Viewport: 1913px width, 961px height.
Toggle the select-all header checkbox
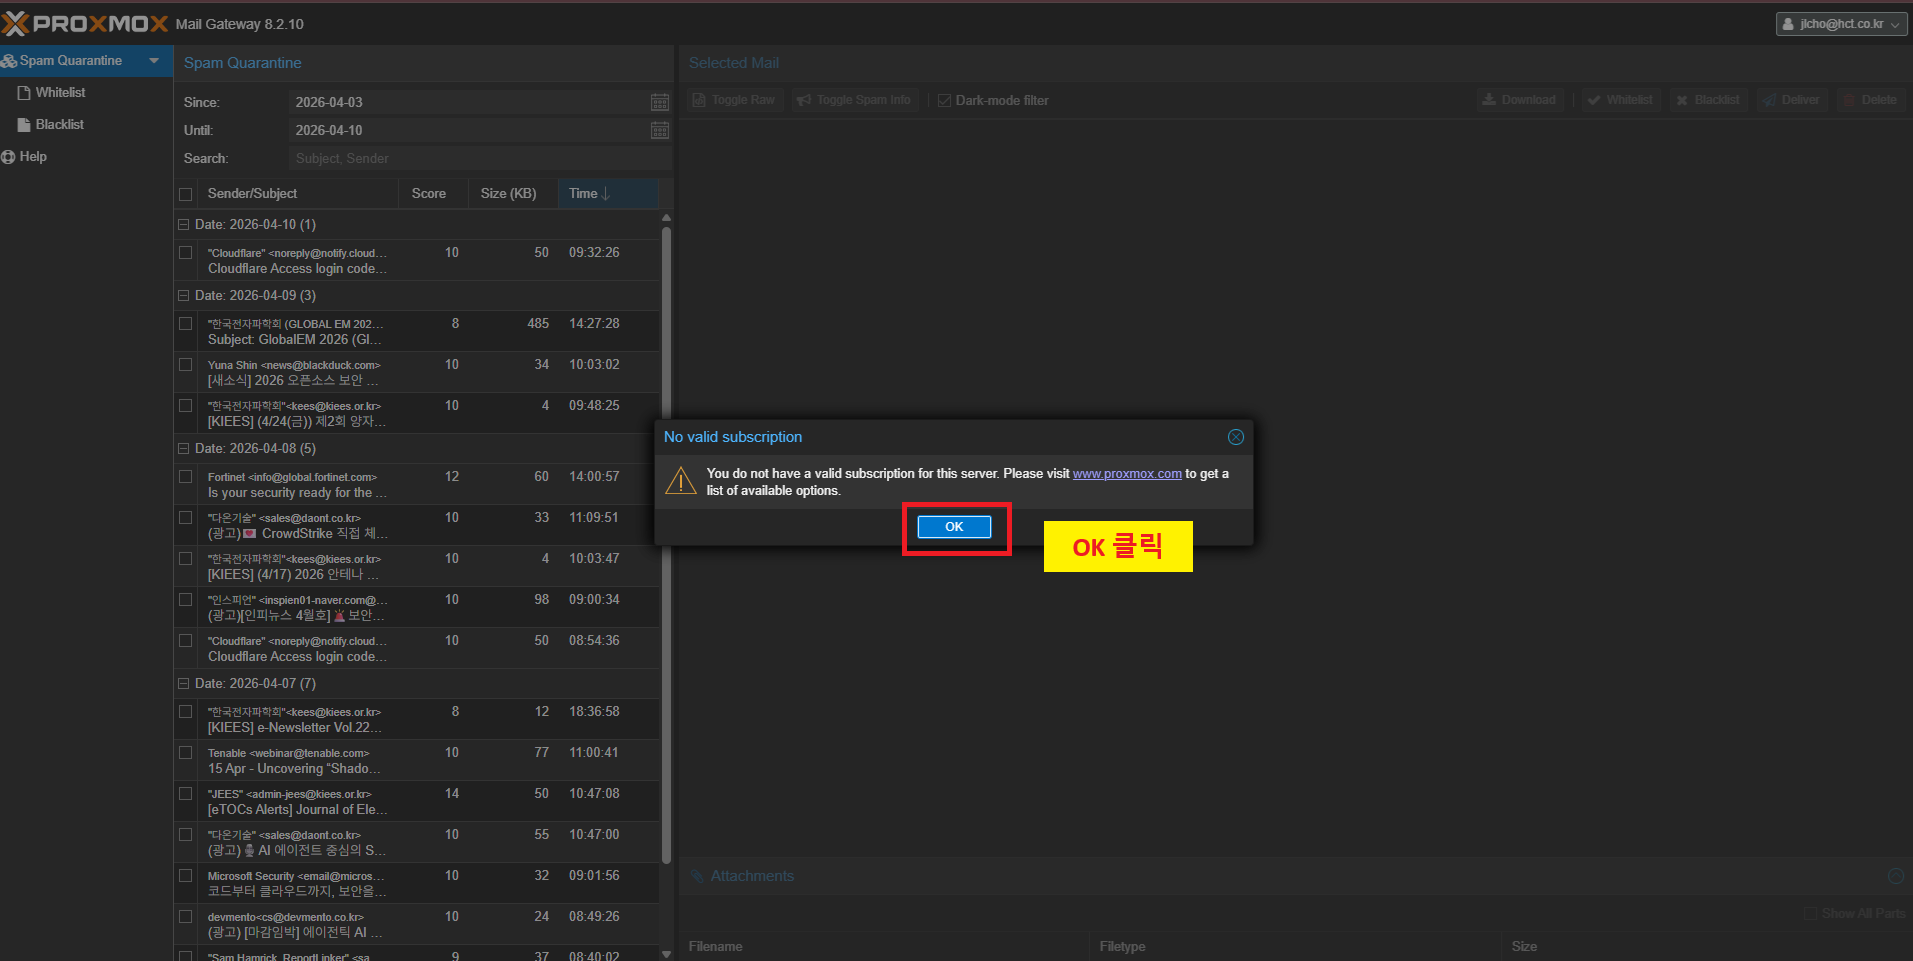pos(185,194)
